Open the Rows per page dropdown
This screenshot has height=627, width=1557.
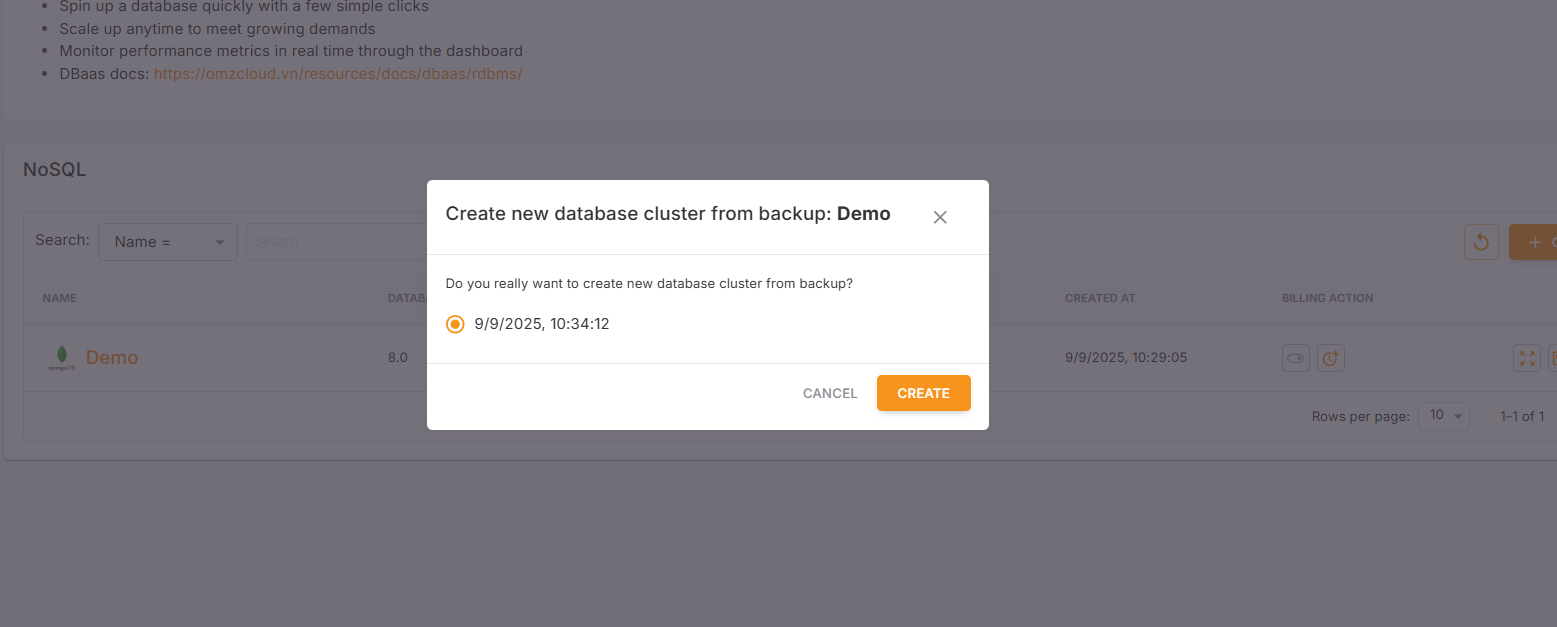pos(1444,416)
